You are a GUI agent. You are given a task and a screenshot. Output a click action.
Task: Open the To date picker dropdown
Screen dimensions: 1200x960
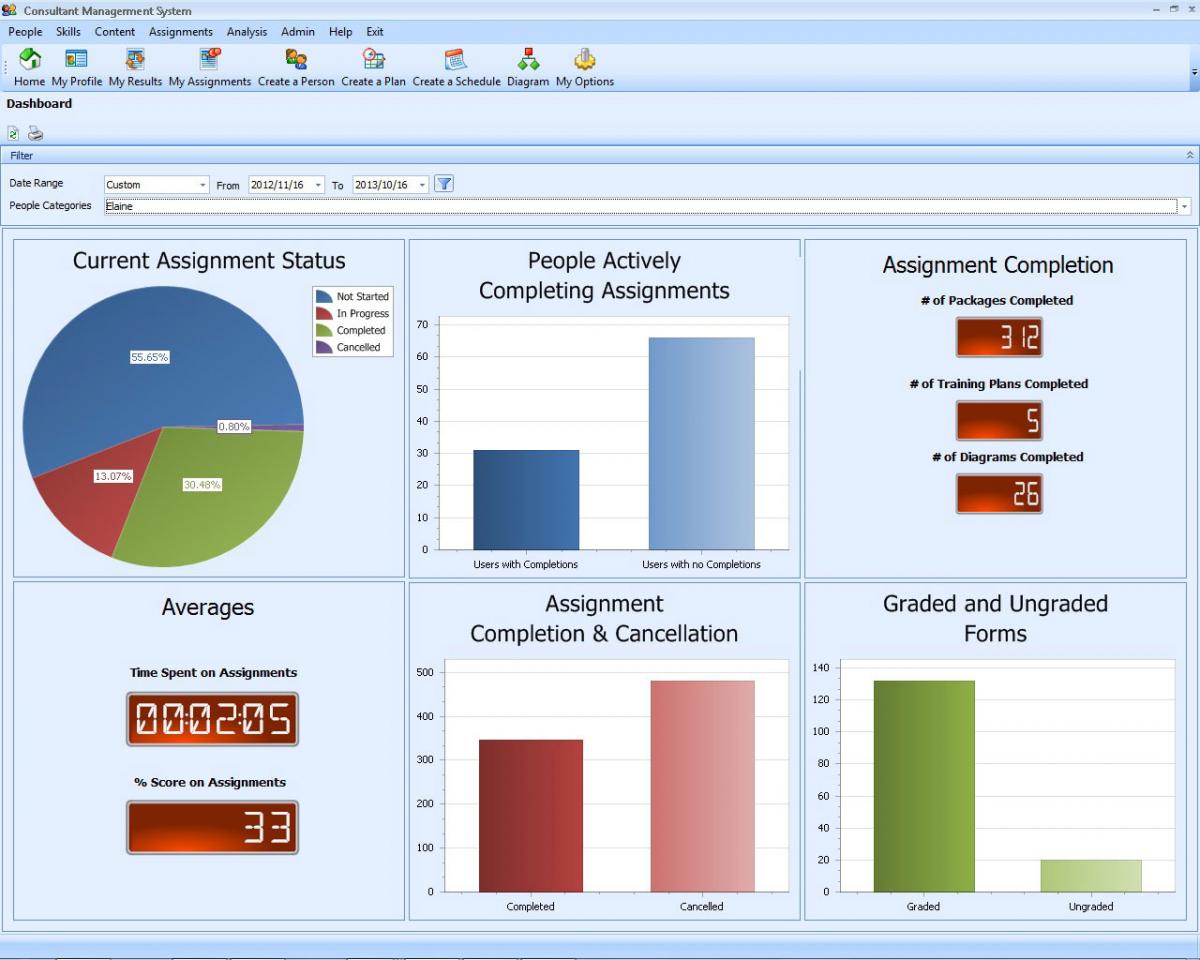pos(422,185)
